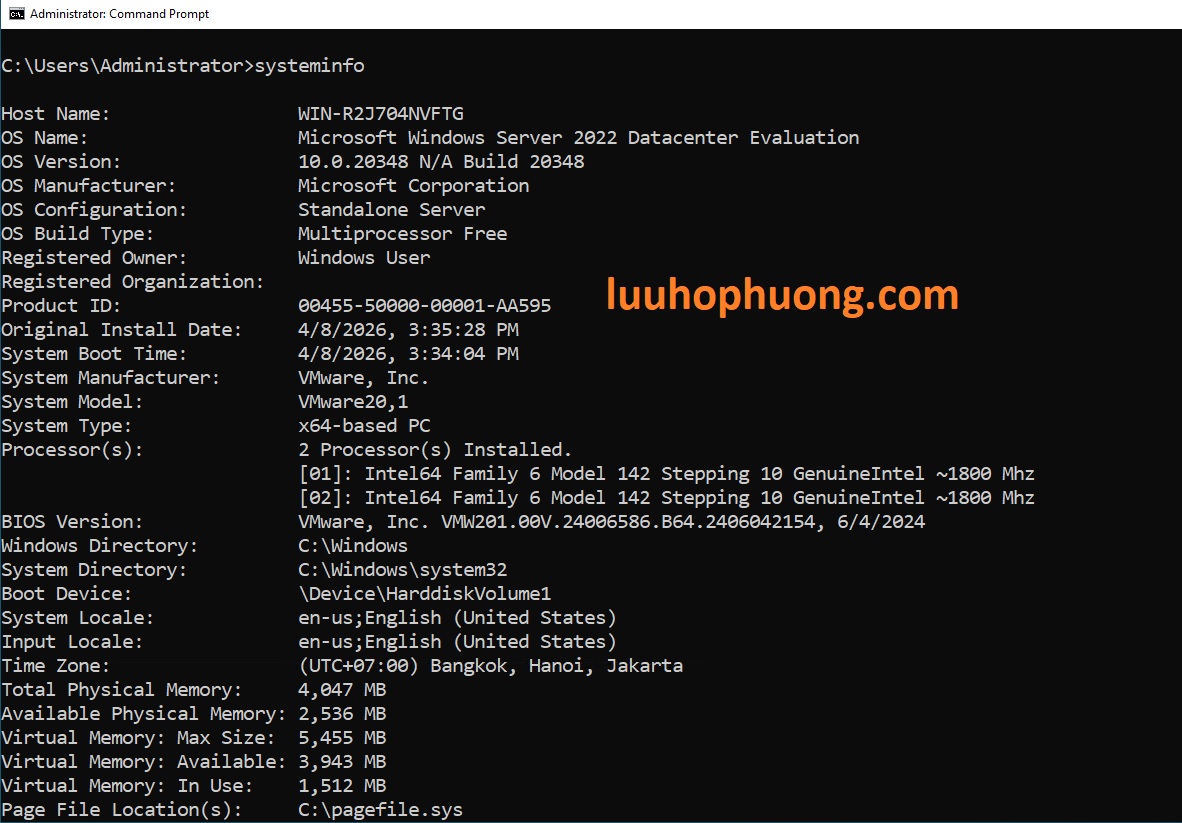Click the System Boot Time value
Viewport: 1182px width, 823px height.
tap(408, 354)
